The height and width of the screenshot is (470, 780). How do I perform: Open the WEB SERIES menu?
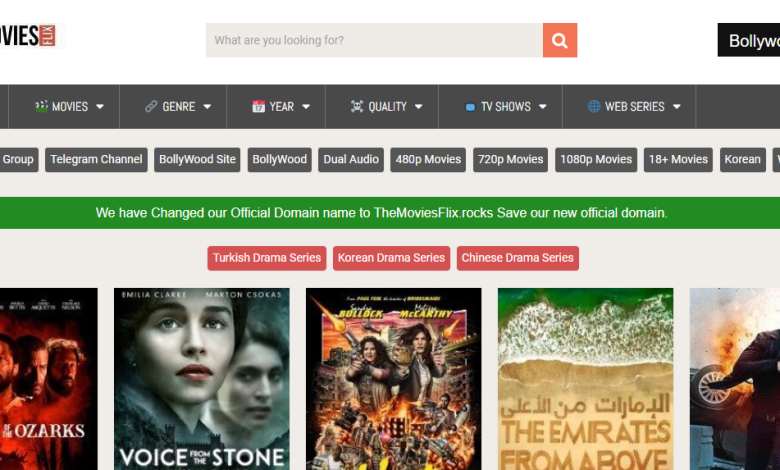(x=629, y=106)
